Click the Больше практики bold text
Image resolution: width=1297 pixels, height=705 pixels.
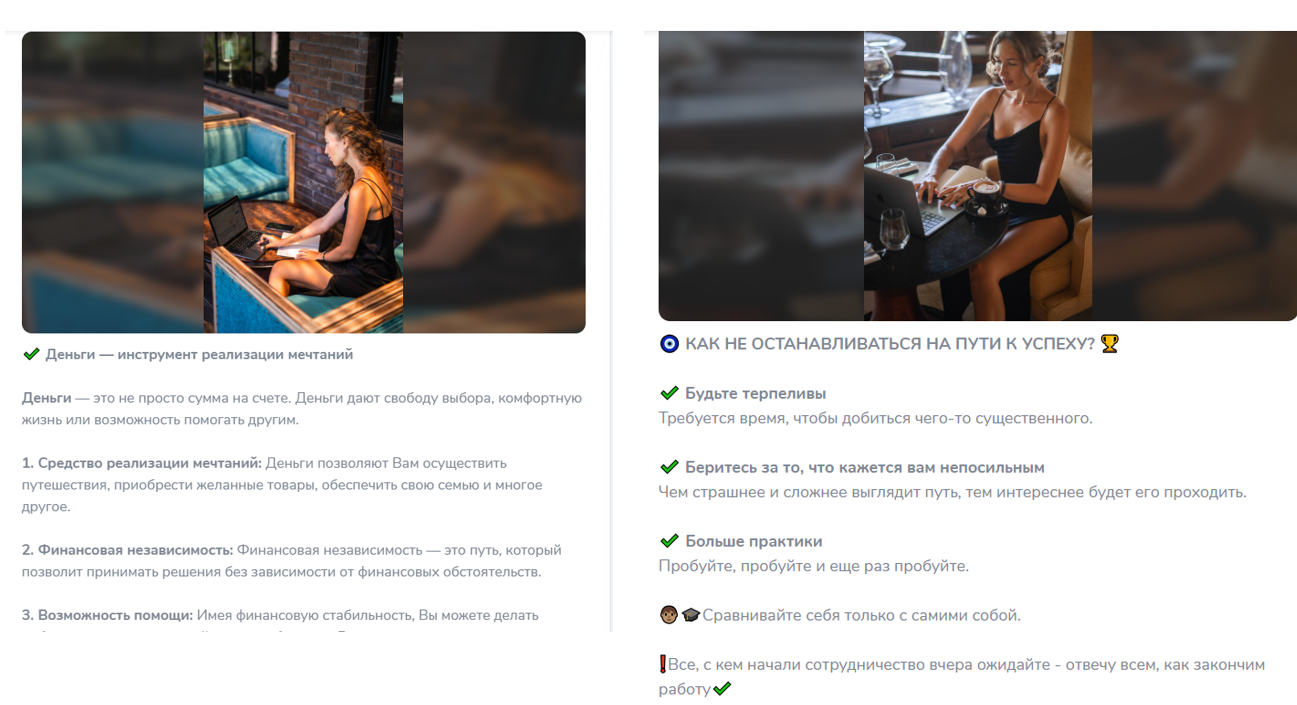click(753, 542)
